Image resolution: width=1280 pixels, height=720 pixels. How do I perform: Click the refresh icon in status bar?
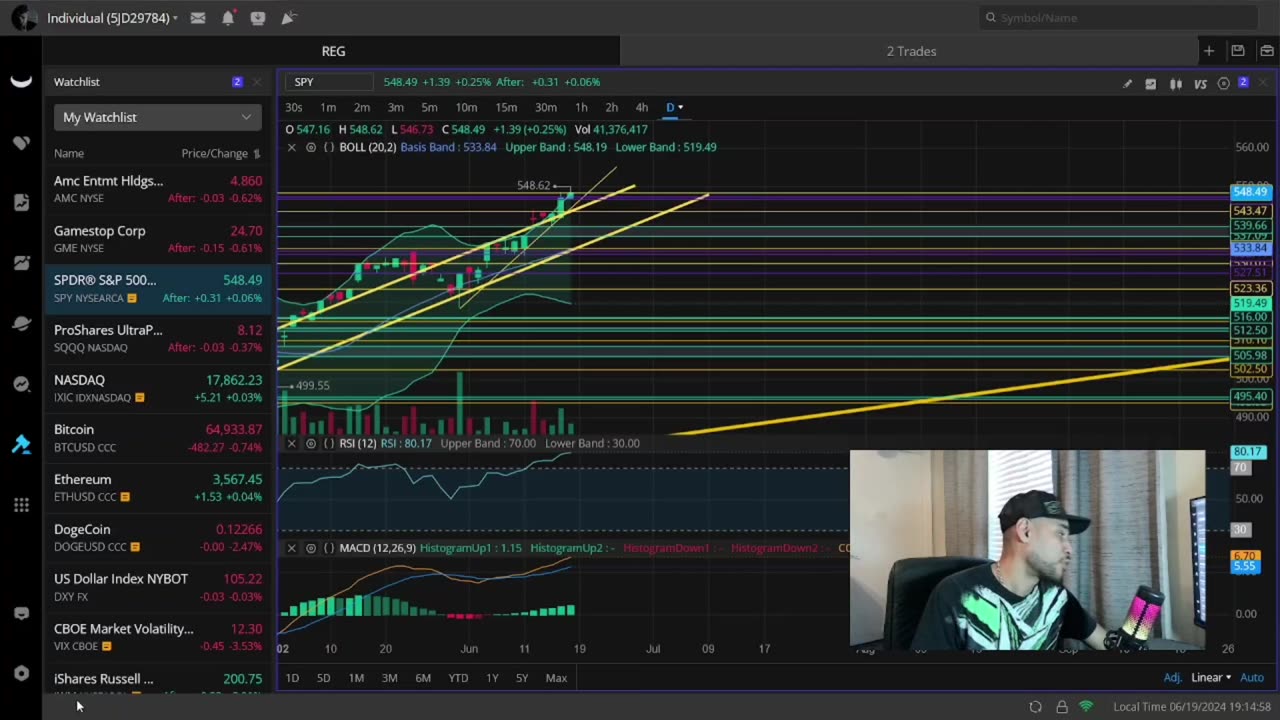click(x=1036, y=707)
